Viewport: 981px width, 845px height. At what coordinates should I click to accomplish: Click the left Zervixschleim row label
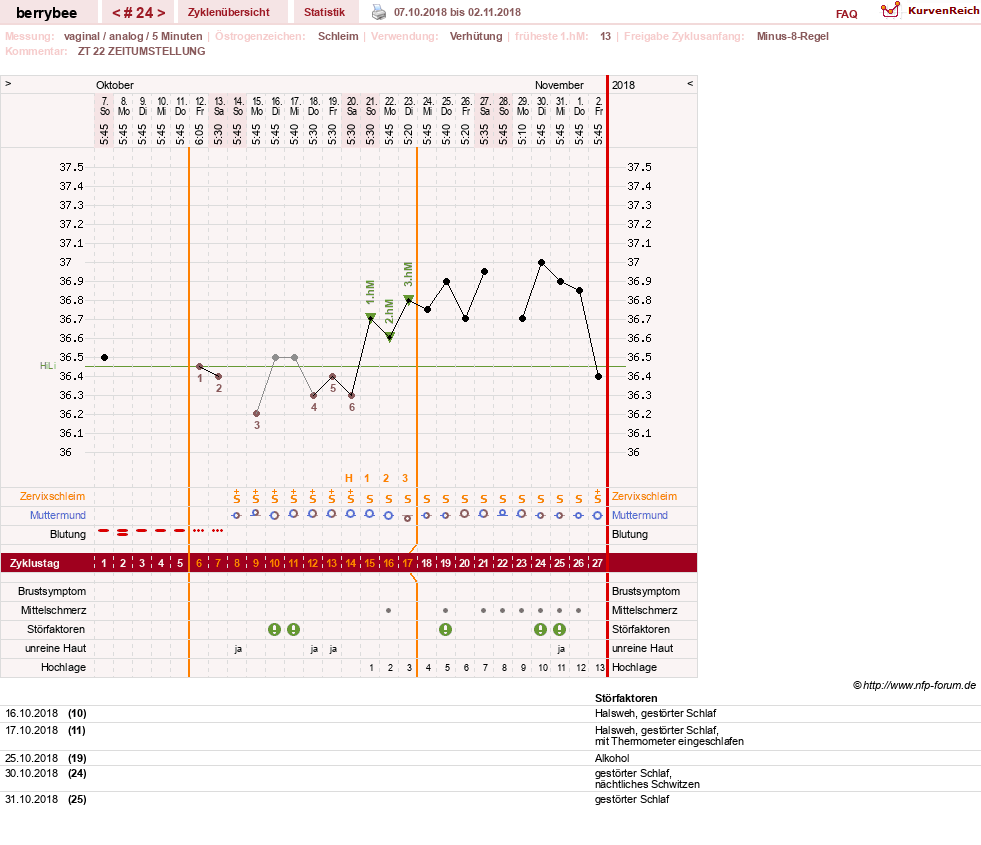[53, 496]
